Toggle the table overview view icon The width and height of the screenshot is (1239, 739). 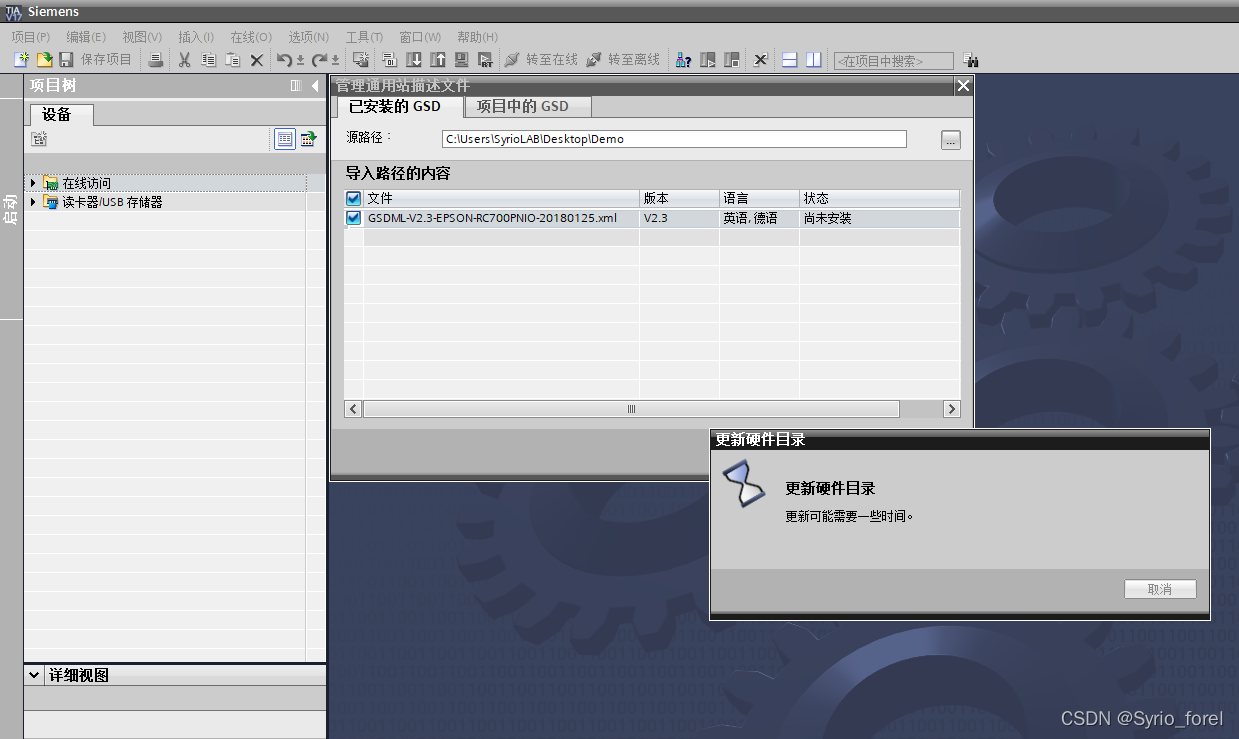[x=285, y=139]
